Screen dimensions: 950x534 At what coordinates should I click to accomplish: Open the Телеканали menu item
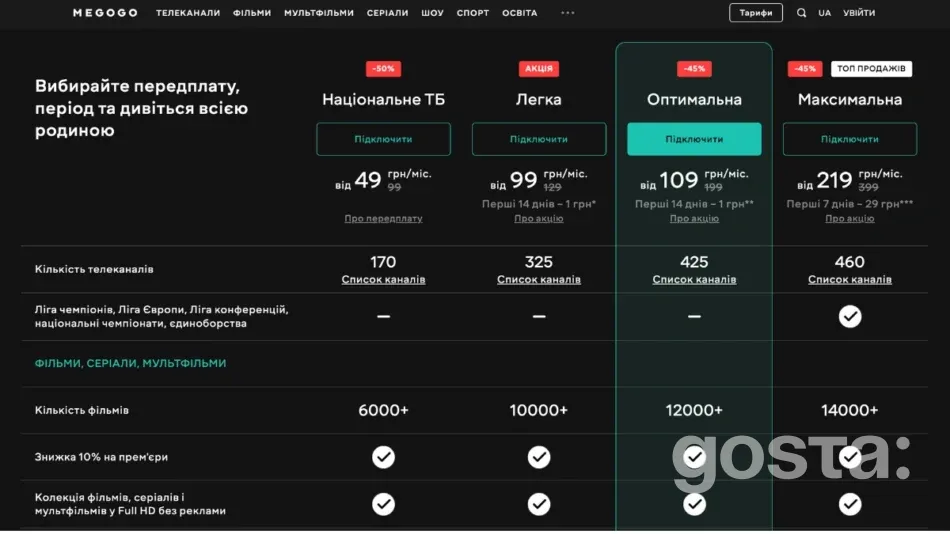coord(188,13)
